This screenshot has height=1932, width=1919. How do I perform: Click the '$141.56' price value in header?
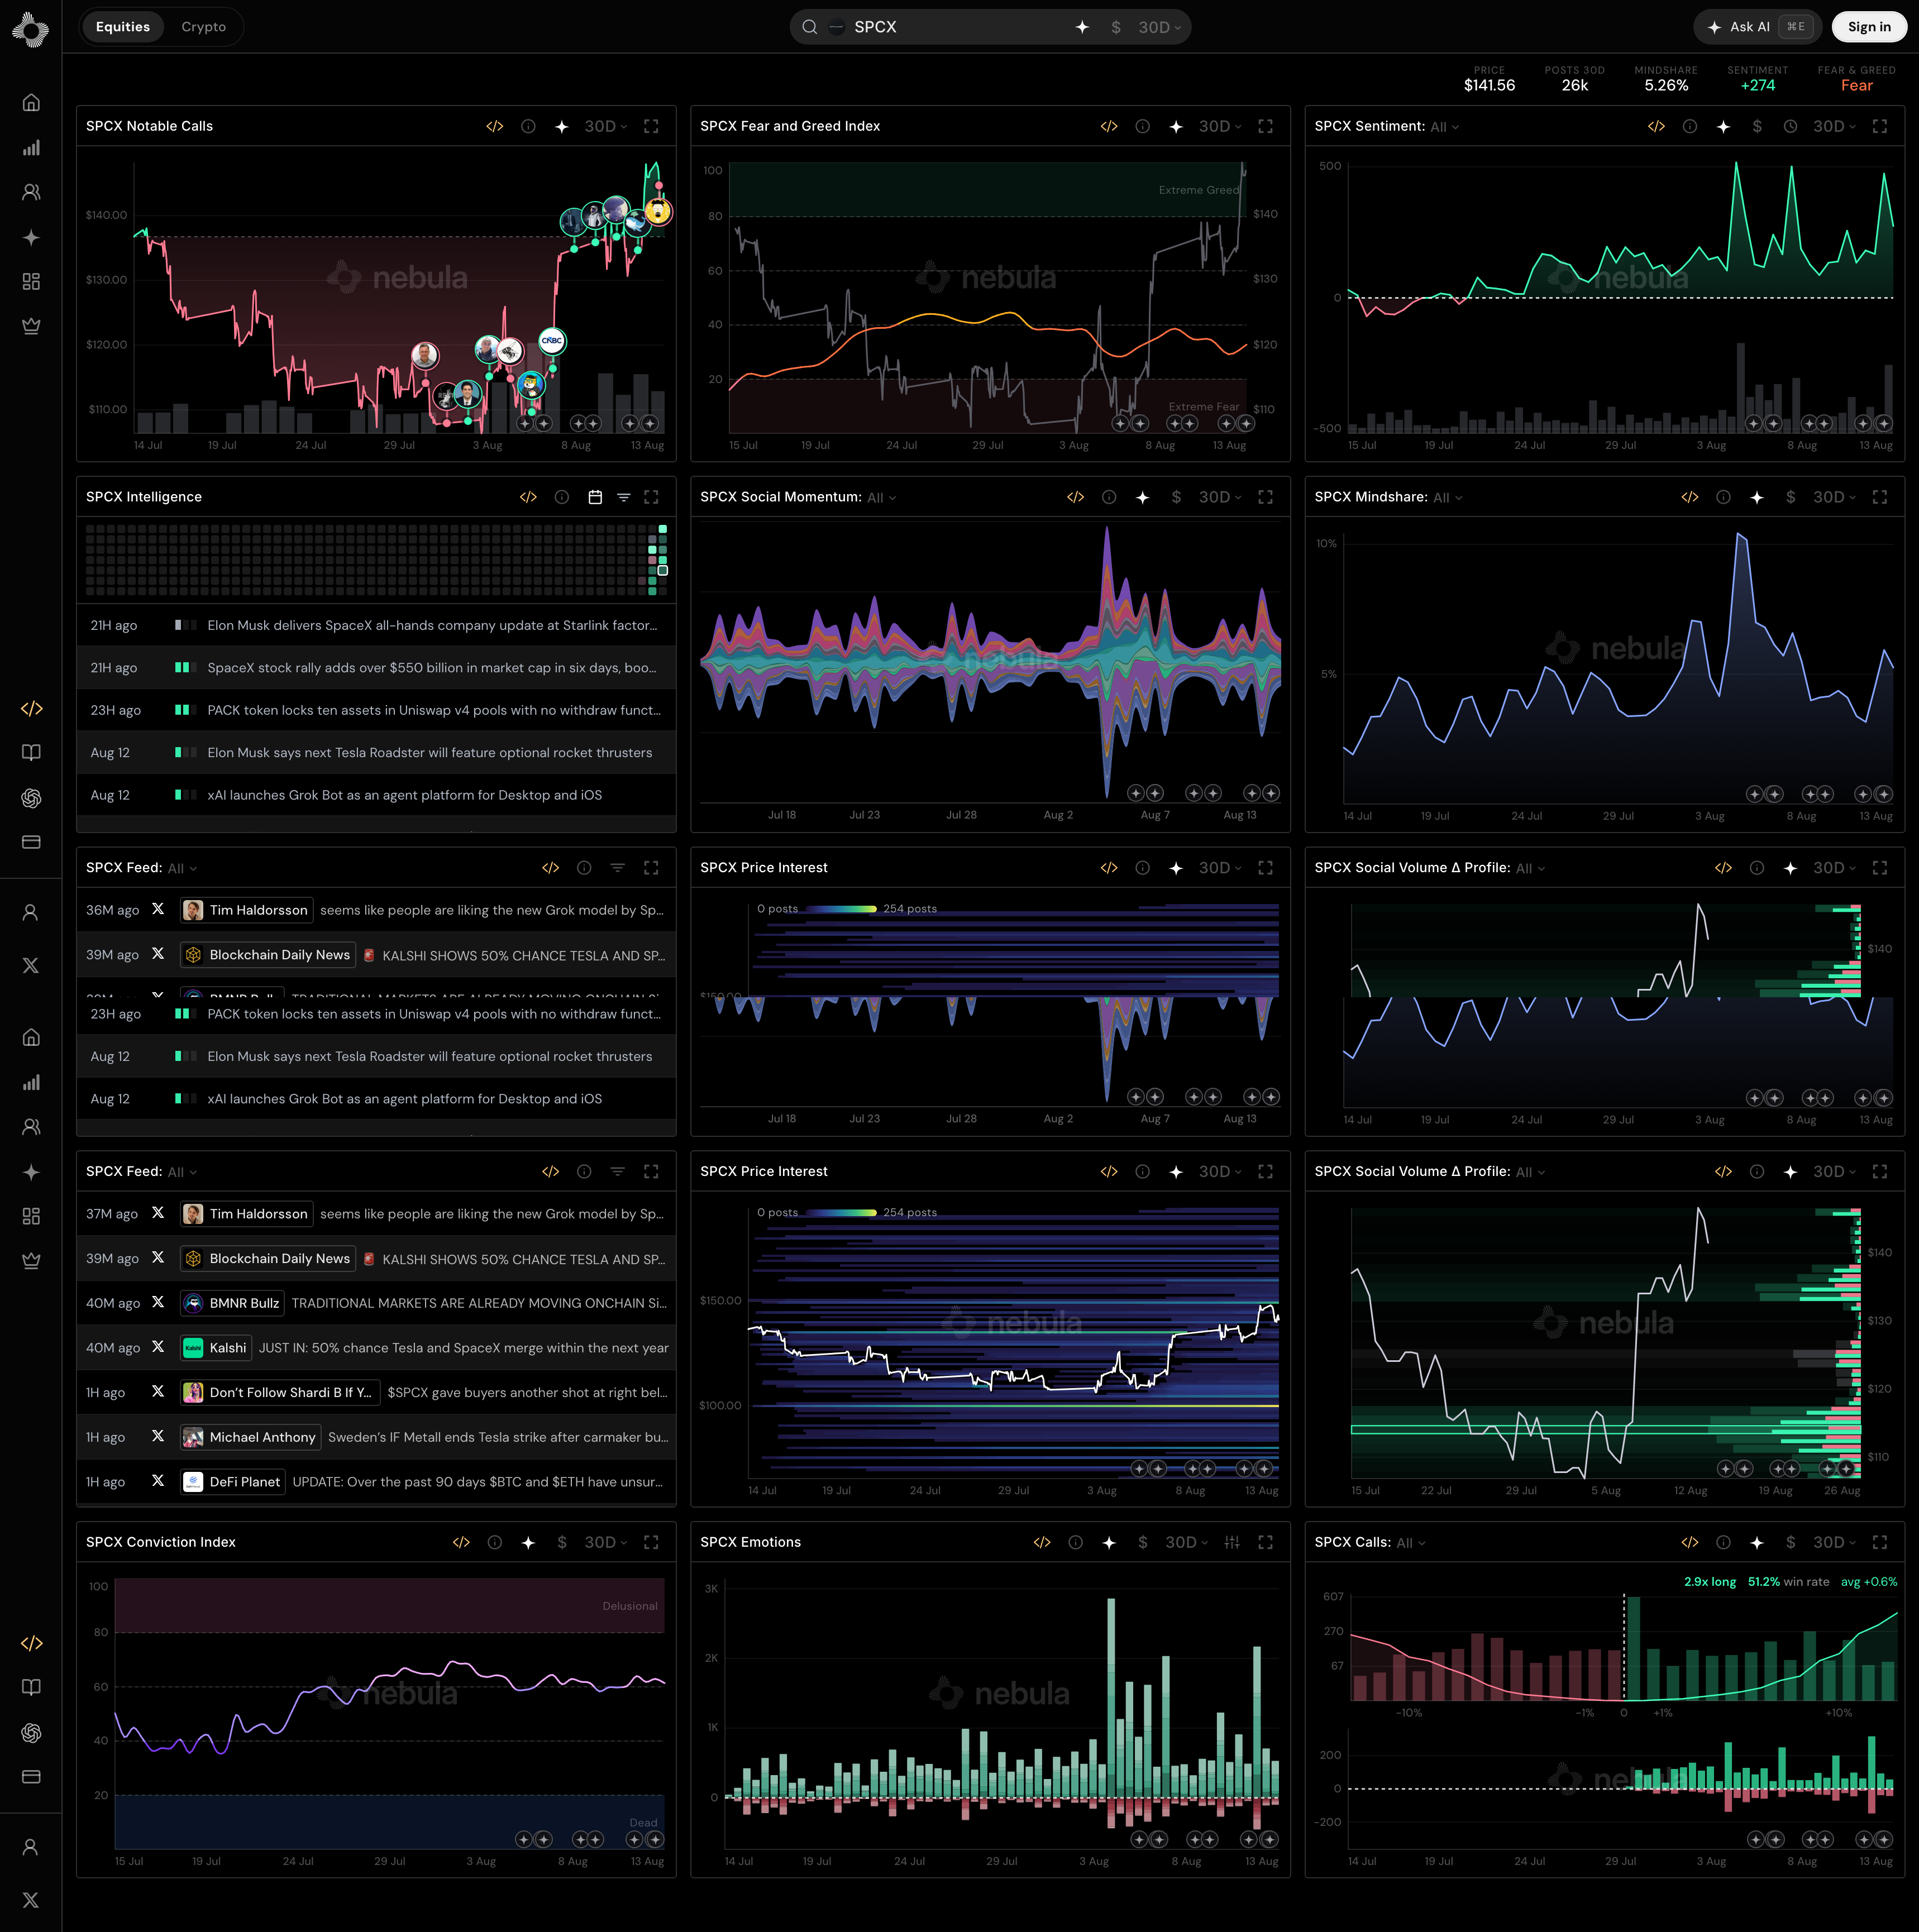1489,86
